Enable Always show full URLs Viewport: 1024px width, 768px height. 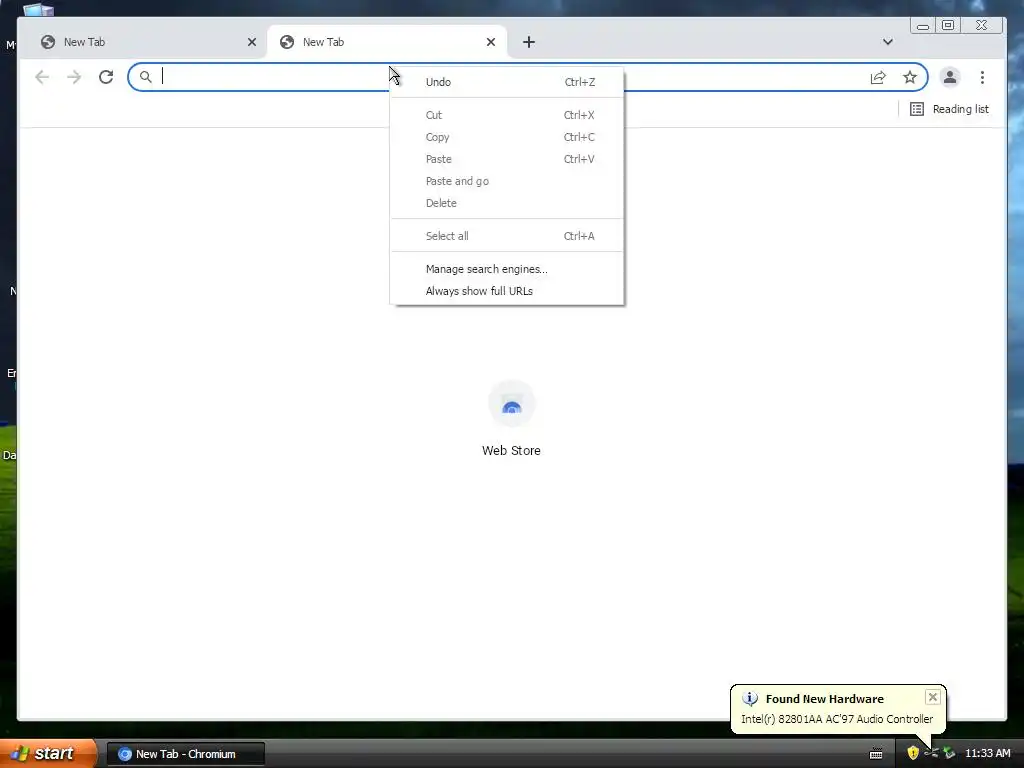click(x=507, y=291)
